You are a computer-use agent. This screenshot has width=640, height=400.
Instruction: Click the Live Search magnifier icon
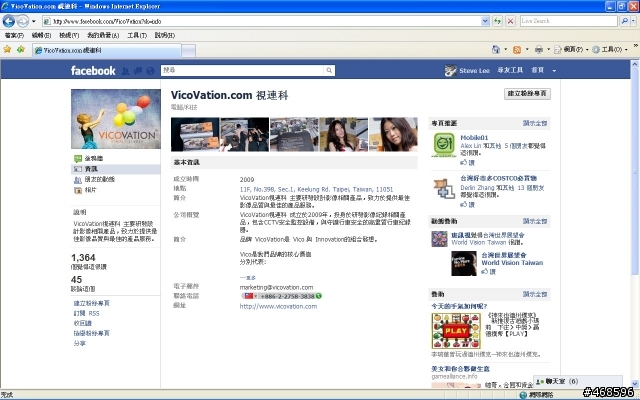[624, 21]
